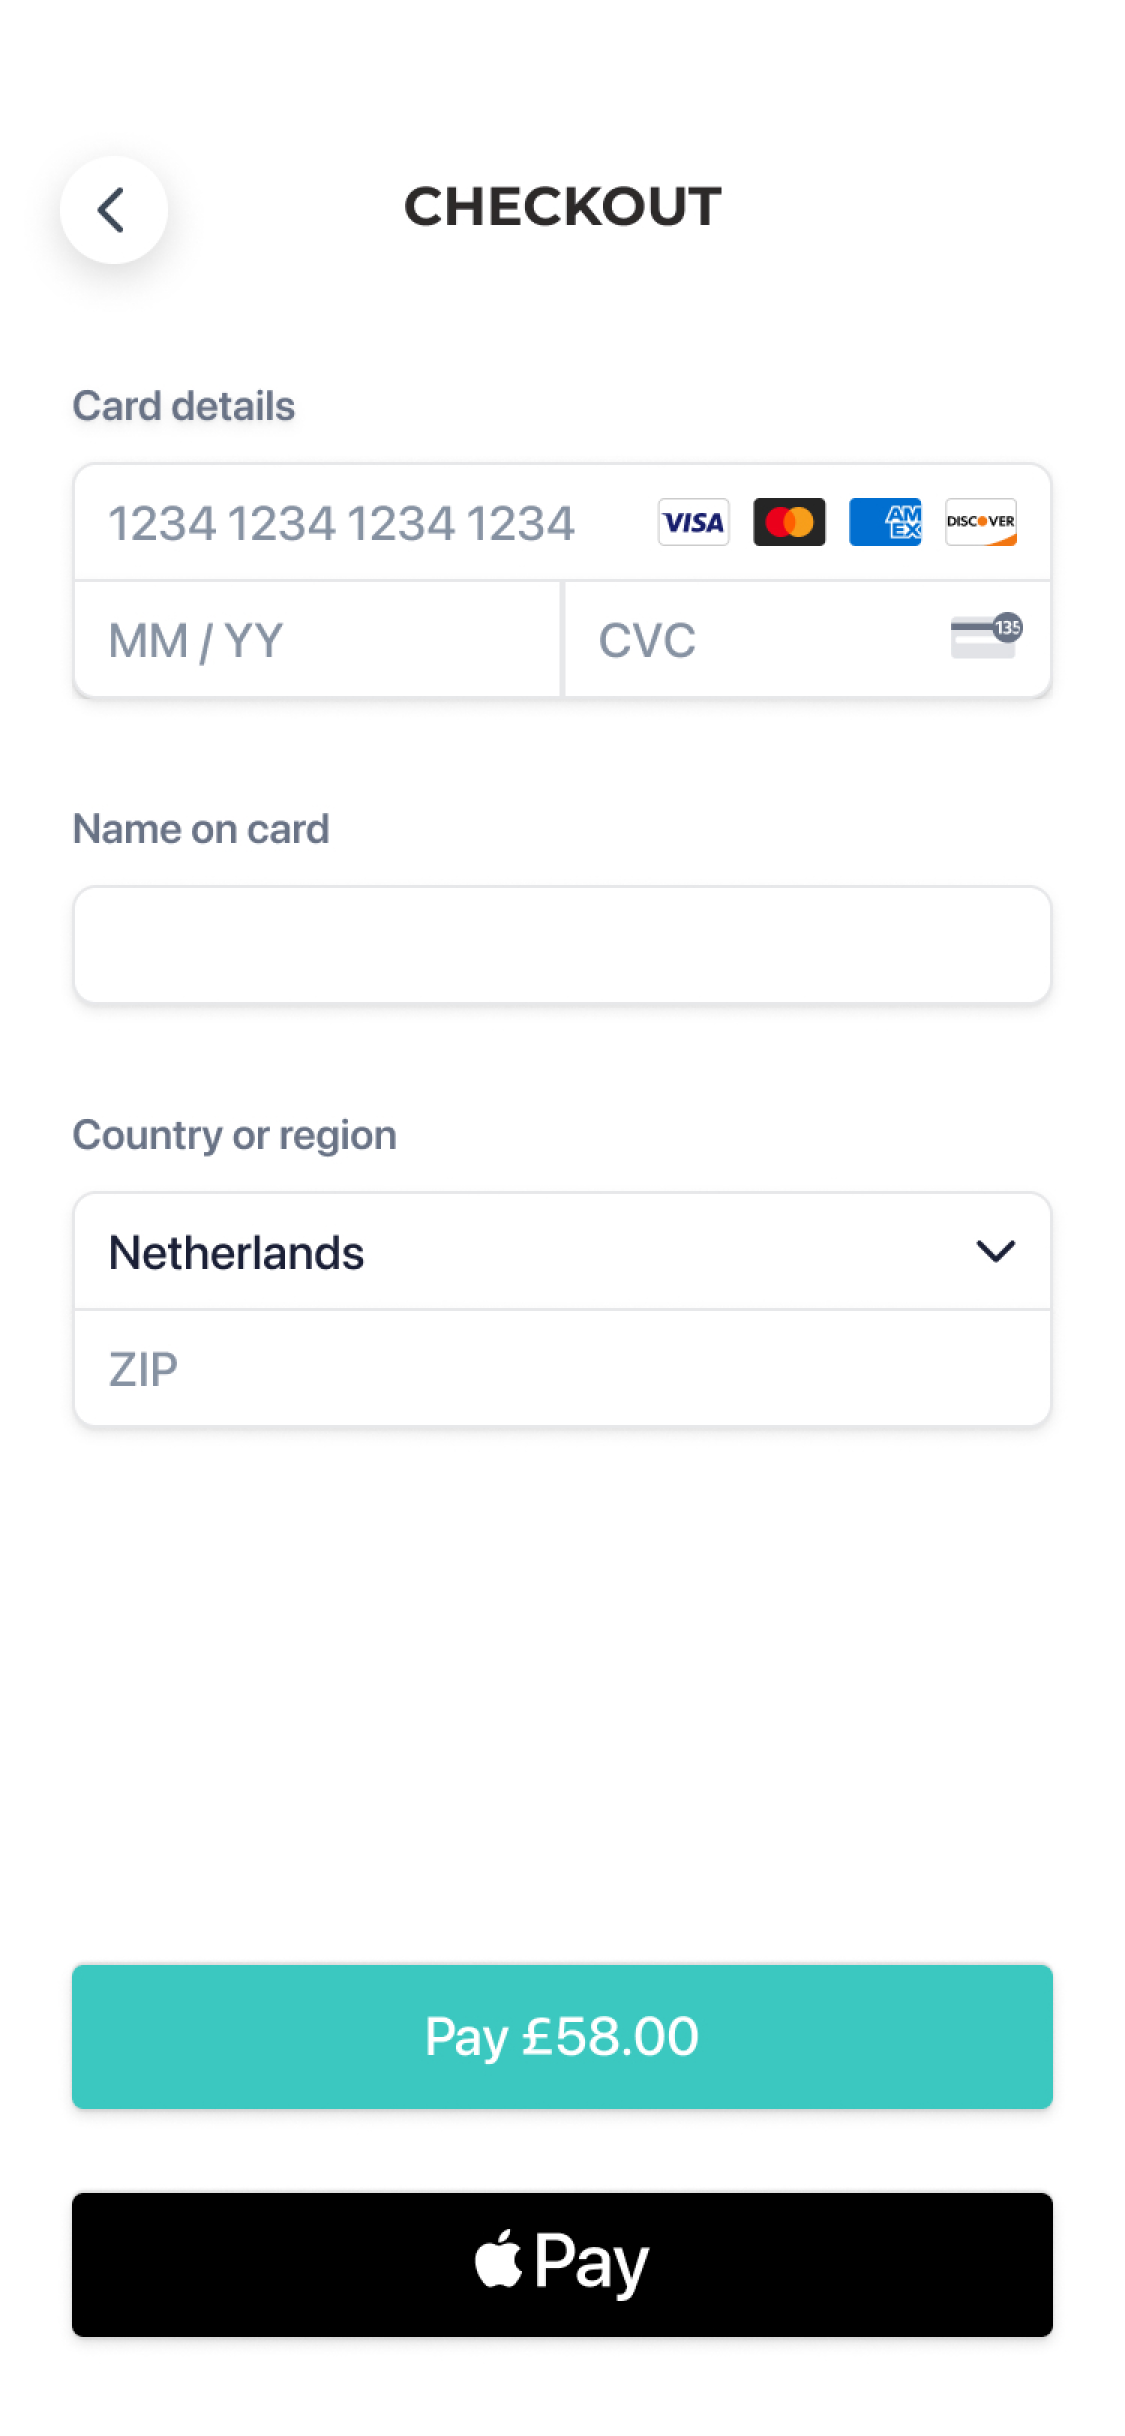Click the American Express logo
The image size is (1125, 2436).
pyautogui.click(x=885, y=522)
